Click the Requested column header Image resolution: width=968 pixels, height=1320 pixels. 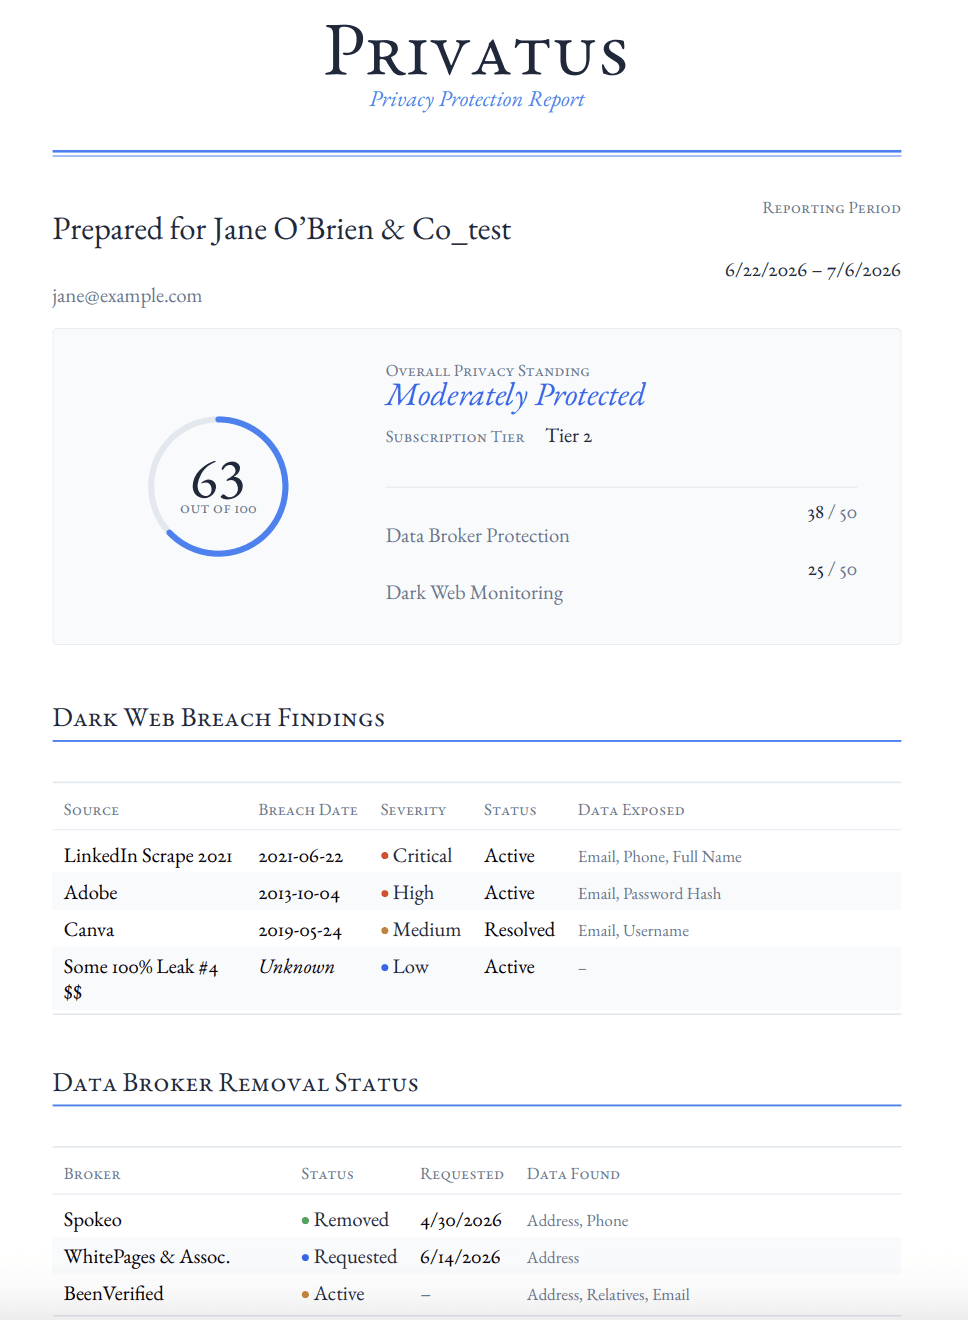(462, 1174)
